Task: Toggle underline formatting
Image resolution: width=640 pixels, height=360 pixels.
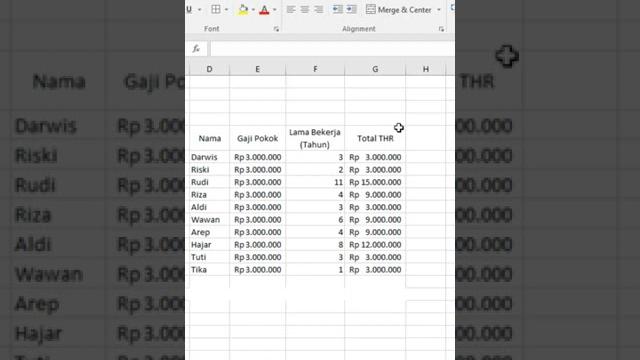Action: (x=189, y=9)
